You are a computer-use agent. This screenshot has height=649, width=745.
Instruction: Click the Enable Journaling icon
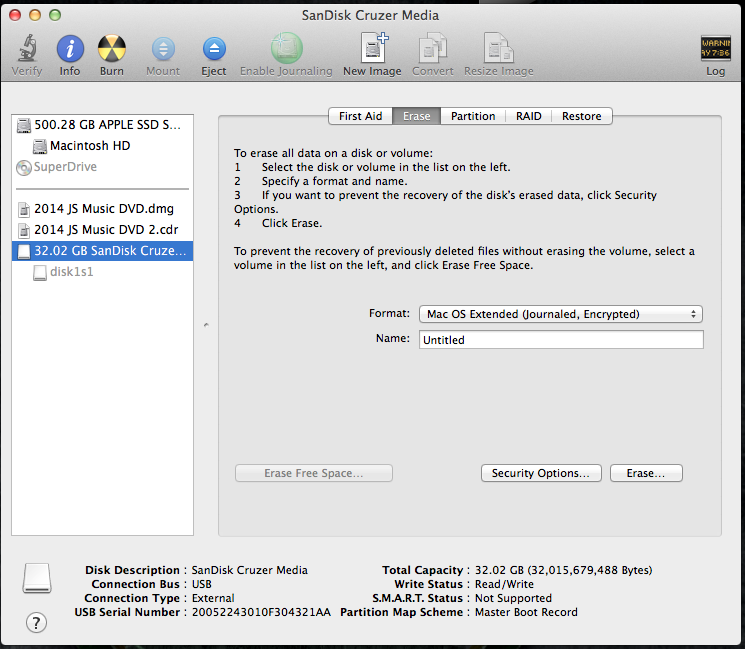tap(287, 48)
